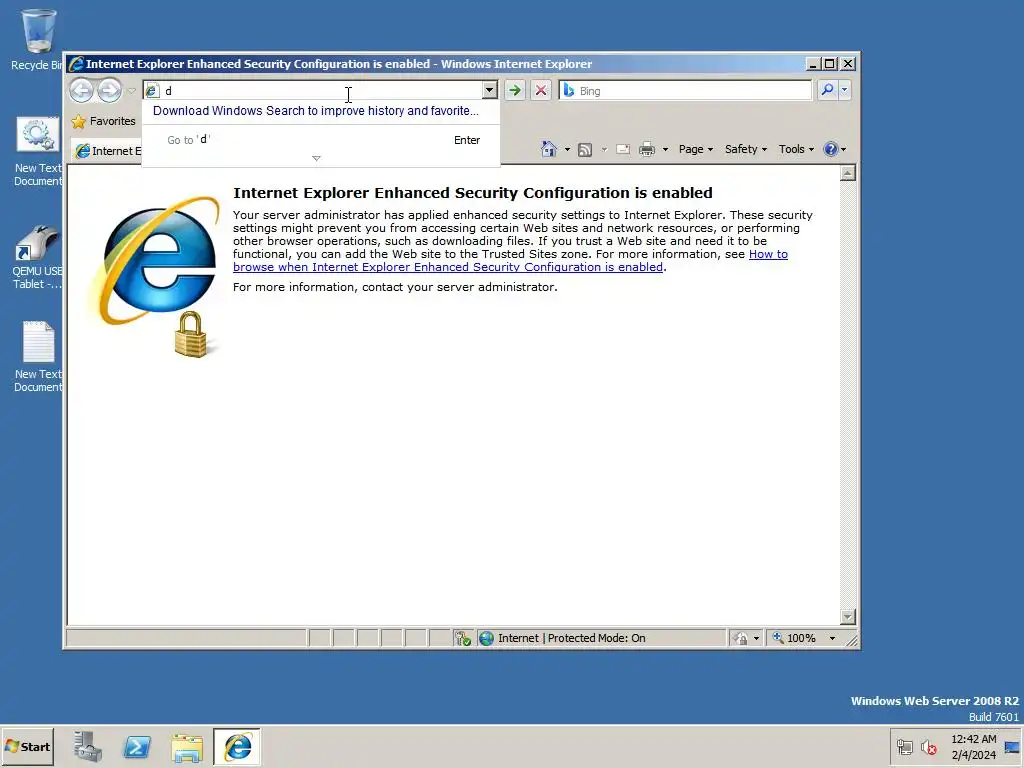Image resolution: width=1024 pixels, height=768 pixels.
Task: Click the 100% zoom level button
Action: coord(801,638)
